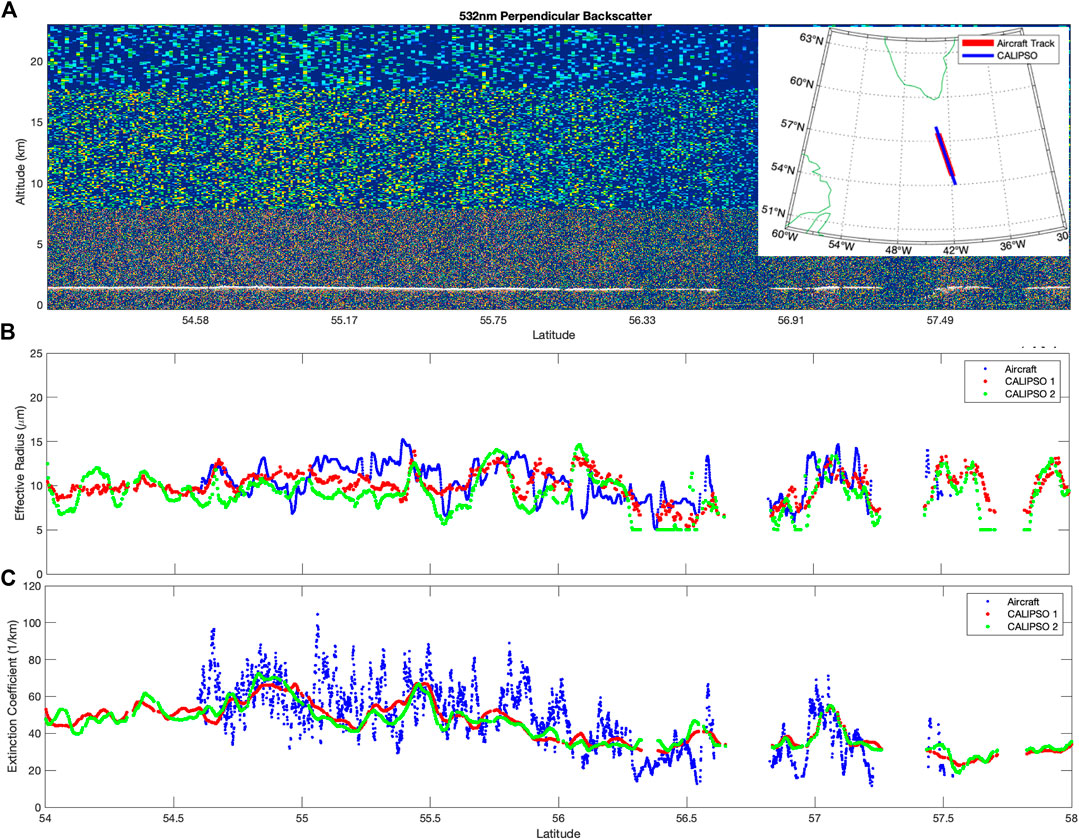Click the 42°W map longitude label
The height and width of the screenshot is (840, 1079).
(x=954, y=250)
